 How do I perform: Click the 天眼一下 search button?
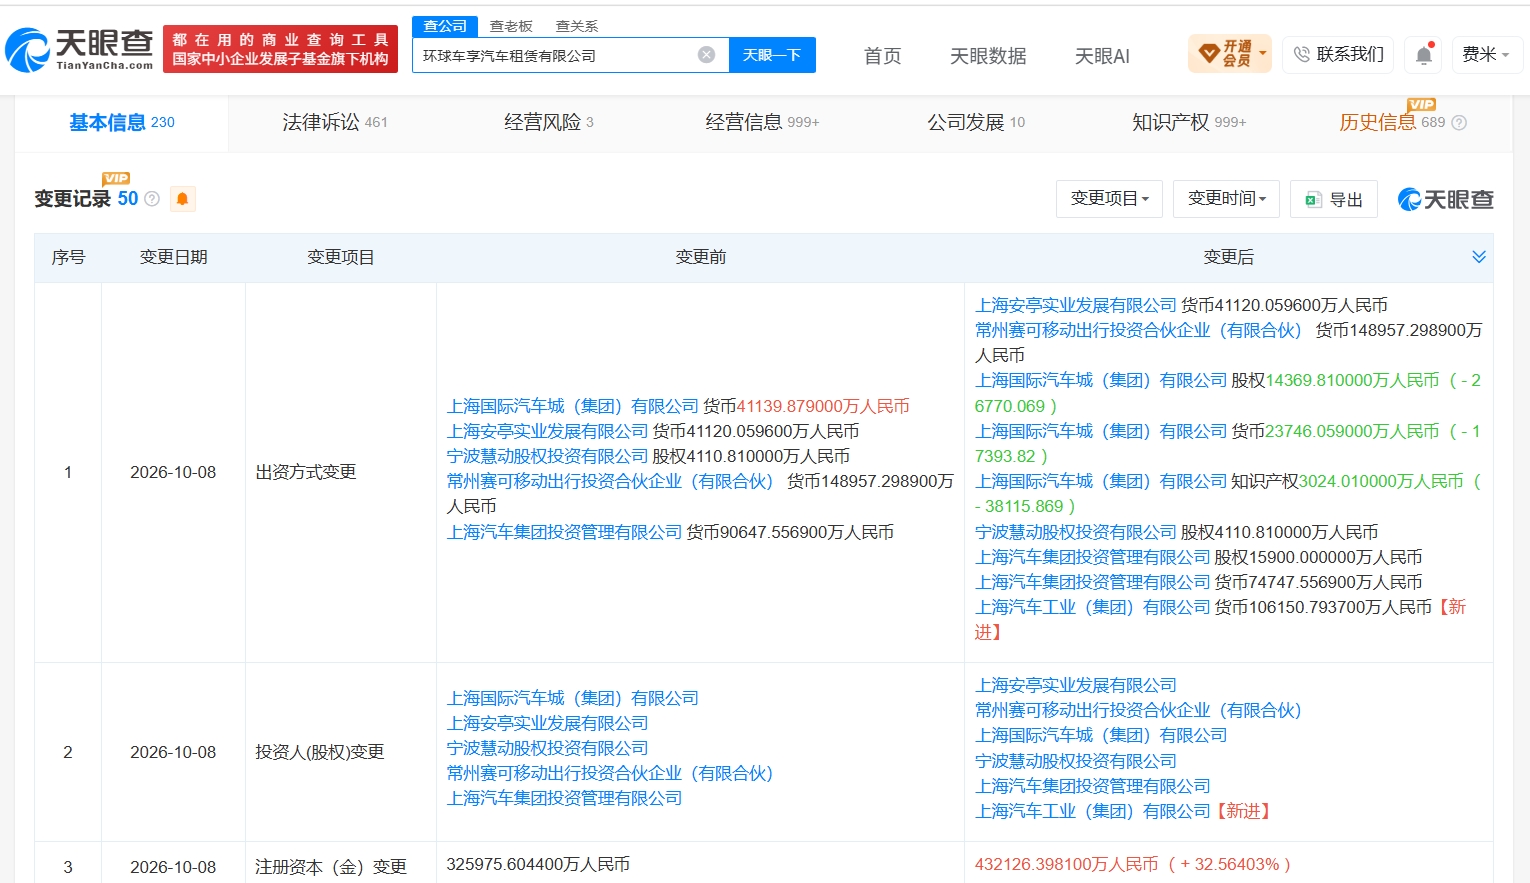click(772, 55)
